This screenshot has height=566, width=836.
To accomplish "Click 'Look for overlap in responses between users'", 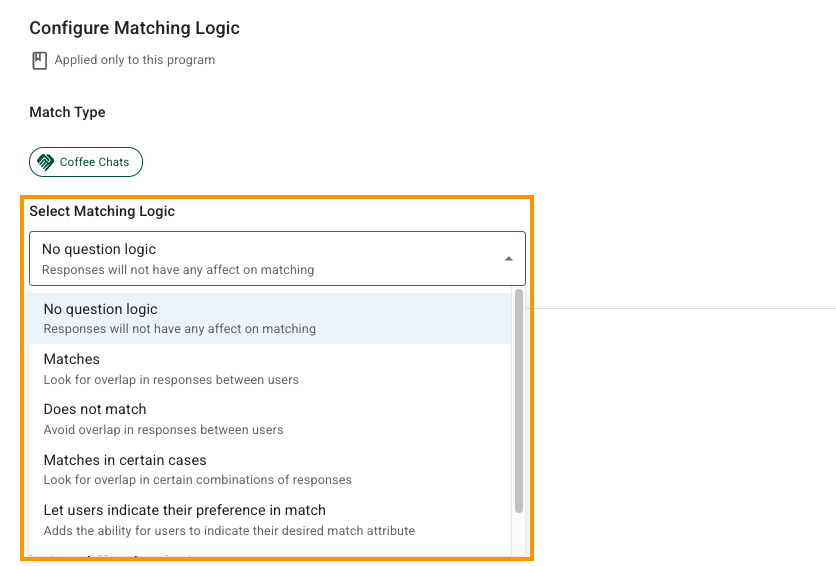I will tap(171, 380).
